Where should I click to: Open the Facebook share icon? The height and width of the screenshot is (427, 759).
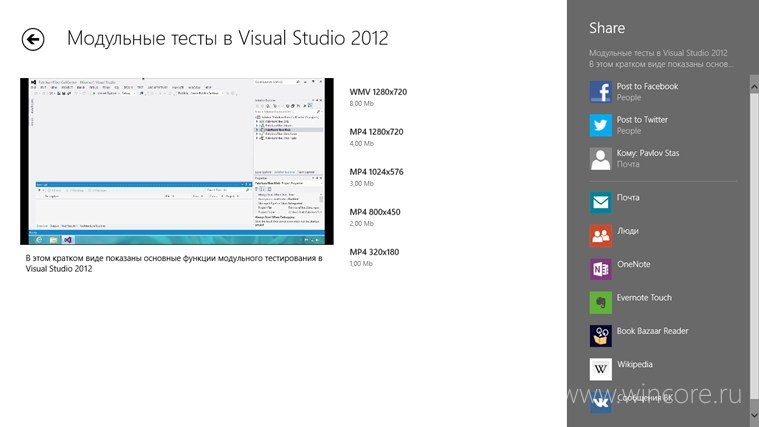pos(601,92)
